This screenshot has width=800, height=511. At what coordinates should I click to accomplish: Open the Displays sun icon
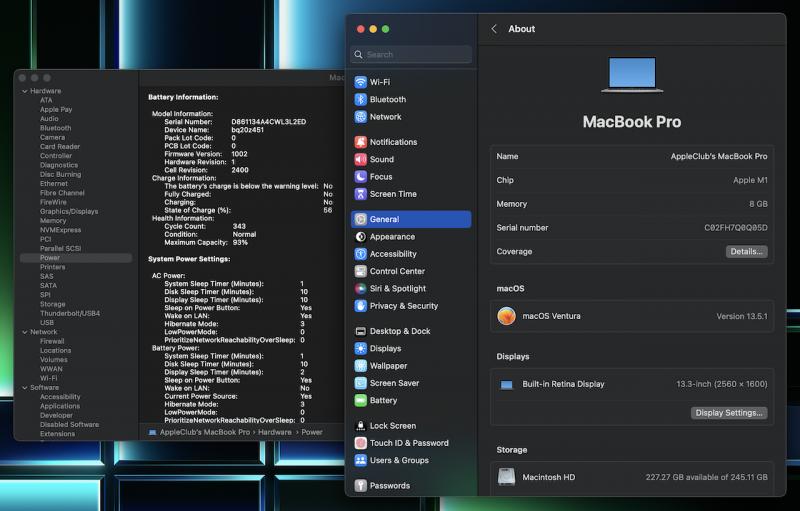tap(361, 349)
